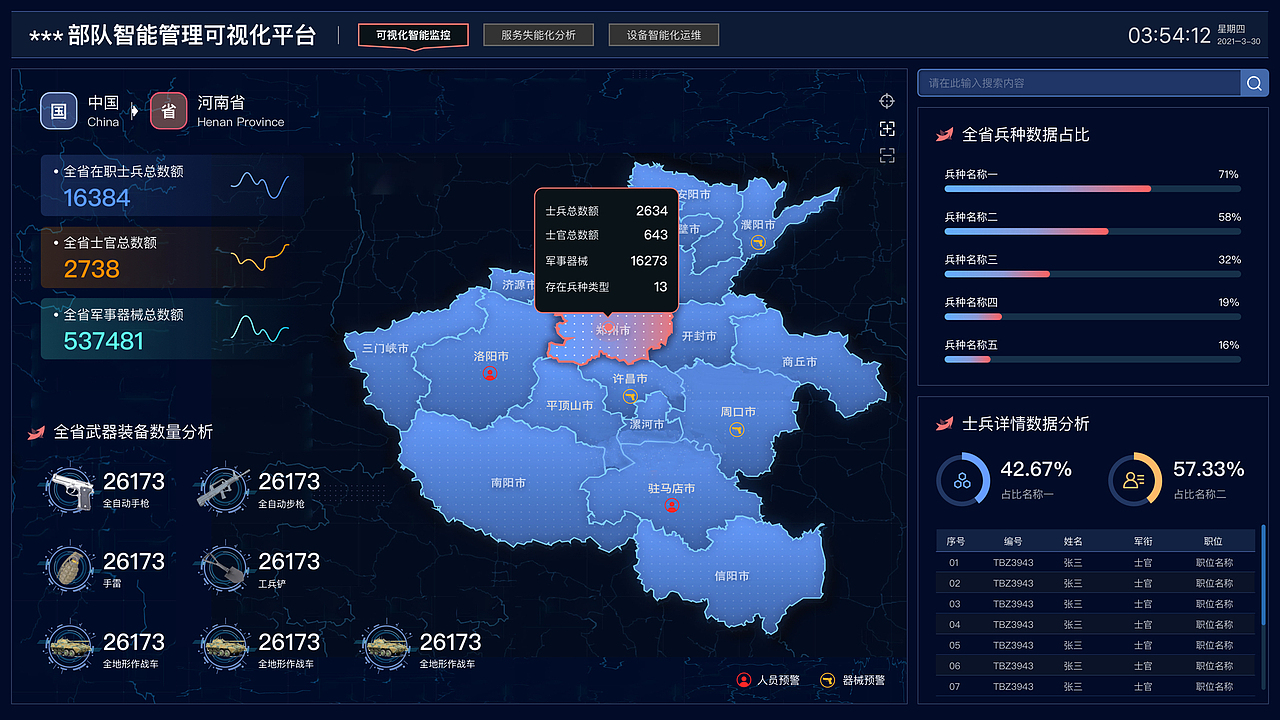Click the clock display 03:54:12

click(x=1169, y=35)
